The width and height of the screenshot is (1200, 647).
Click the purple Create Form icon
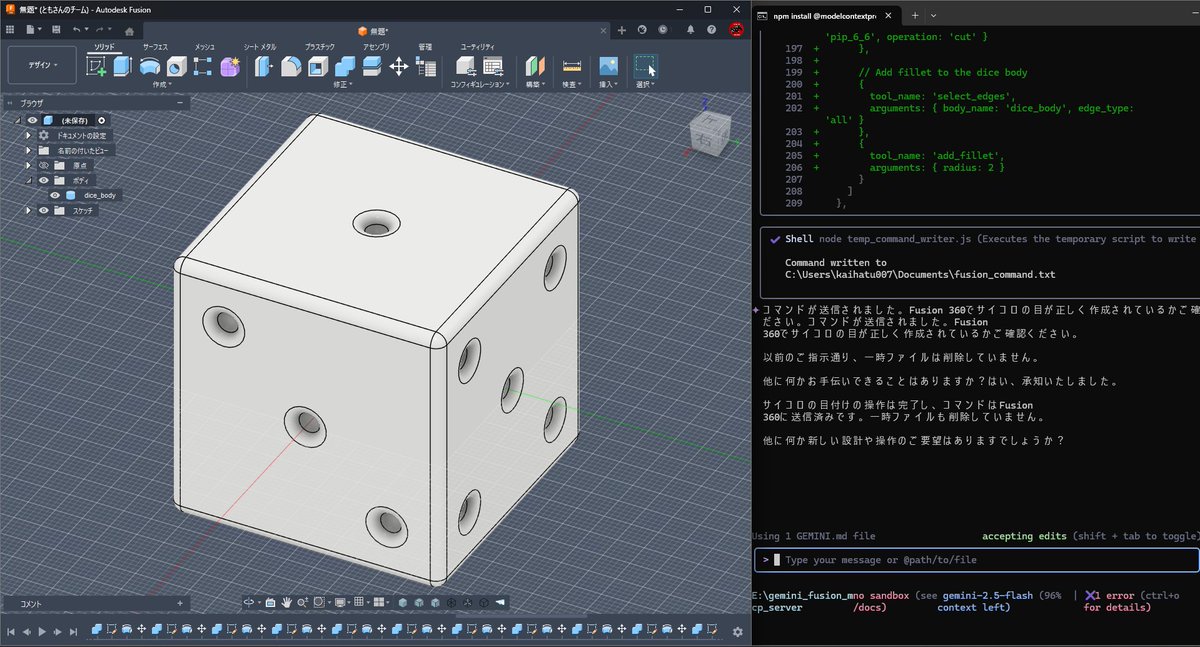click(x=230, y=66)
